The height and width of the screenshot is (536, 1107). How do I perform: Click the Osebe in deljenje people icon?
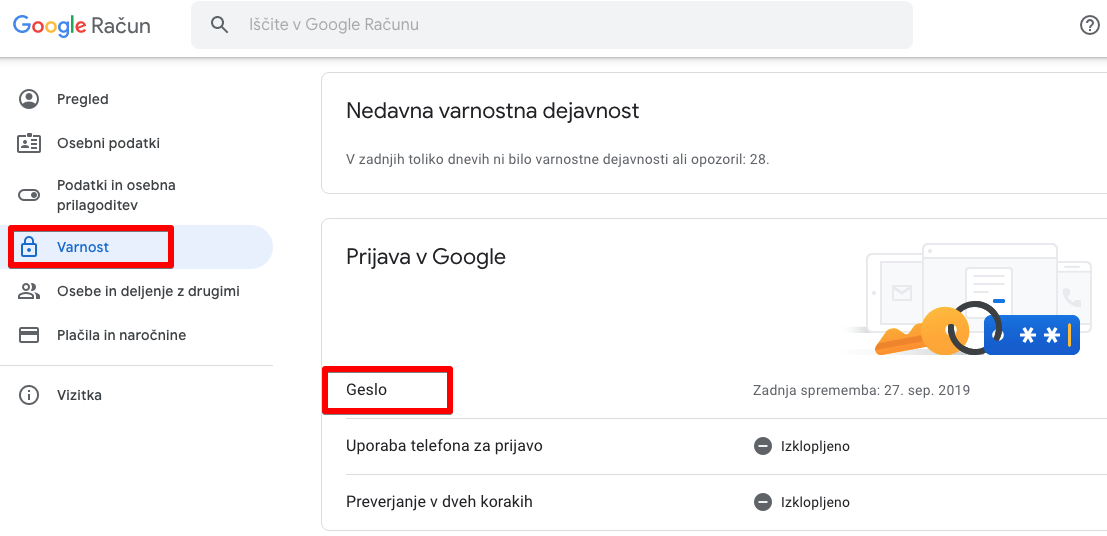point(29,291)
